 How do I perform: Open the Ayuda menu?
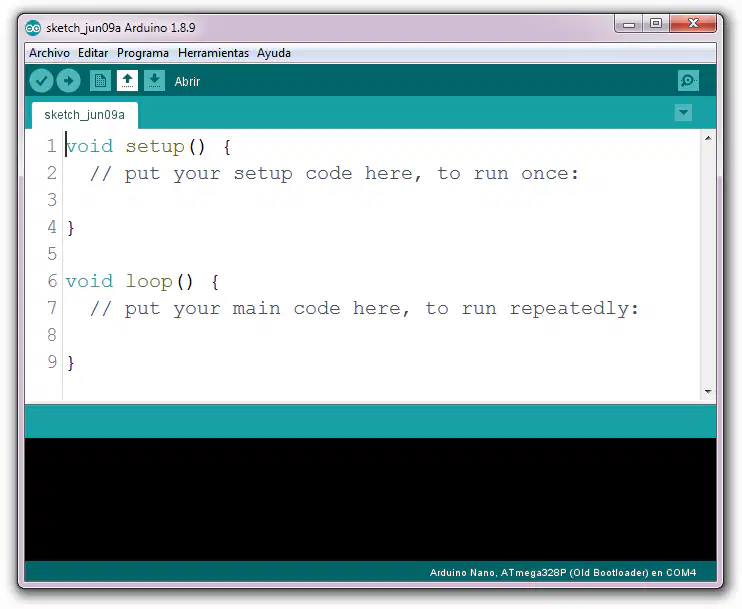274,53
